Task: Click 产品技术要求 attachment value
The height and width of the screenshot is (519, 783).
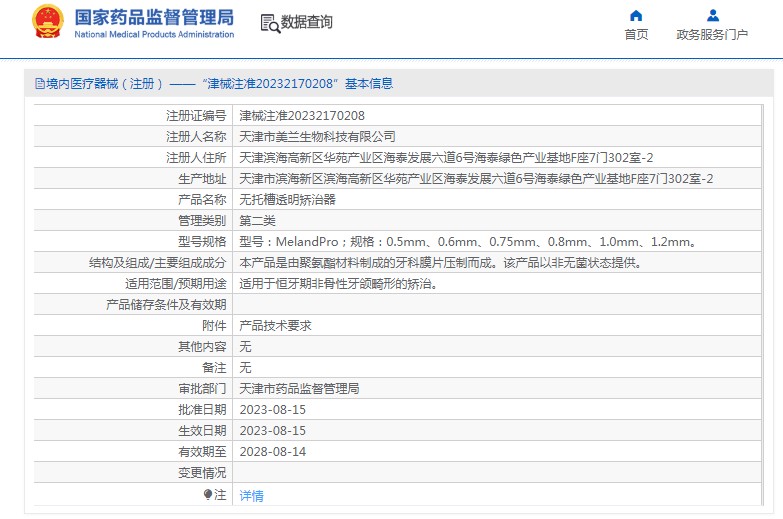Action: (x=275, y=326)
